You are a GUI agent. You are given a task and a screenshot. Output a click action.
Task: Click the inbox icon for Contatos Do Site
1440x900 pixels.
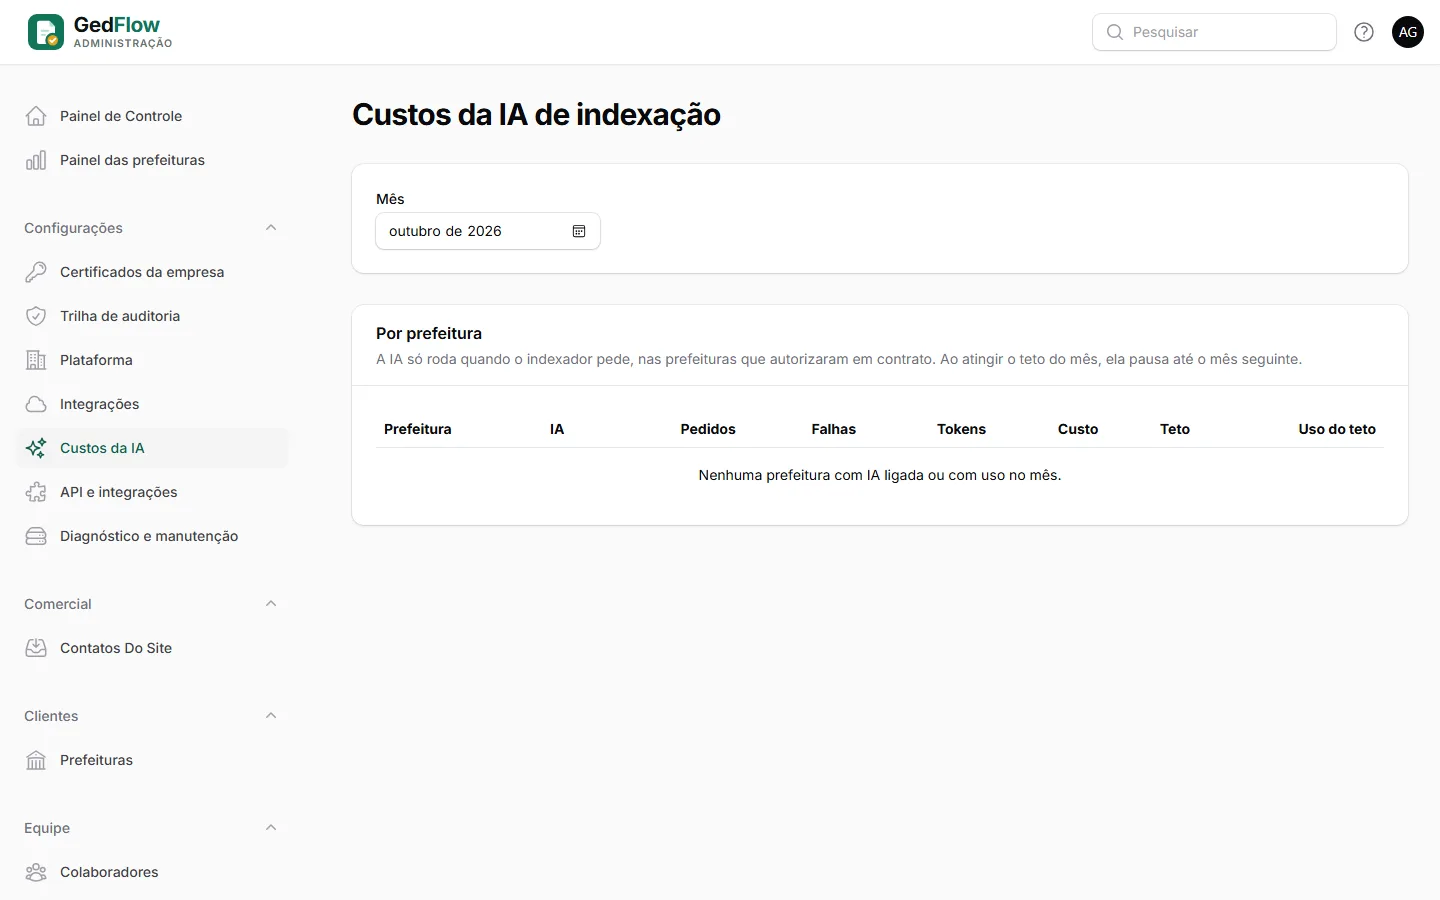(x=36, y=648)
